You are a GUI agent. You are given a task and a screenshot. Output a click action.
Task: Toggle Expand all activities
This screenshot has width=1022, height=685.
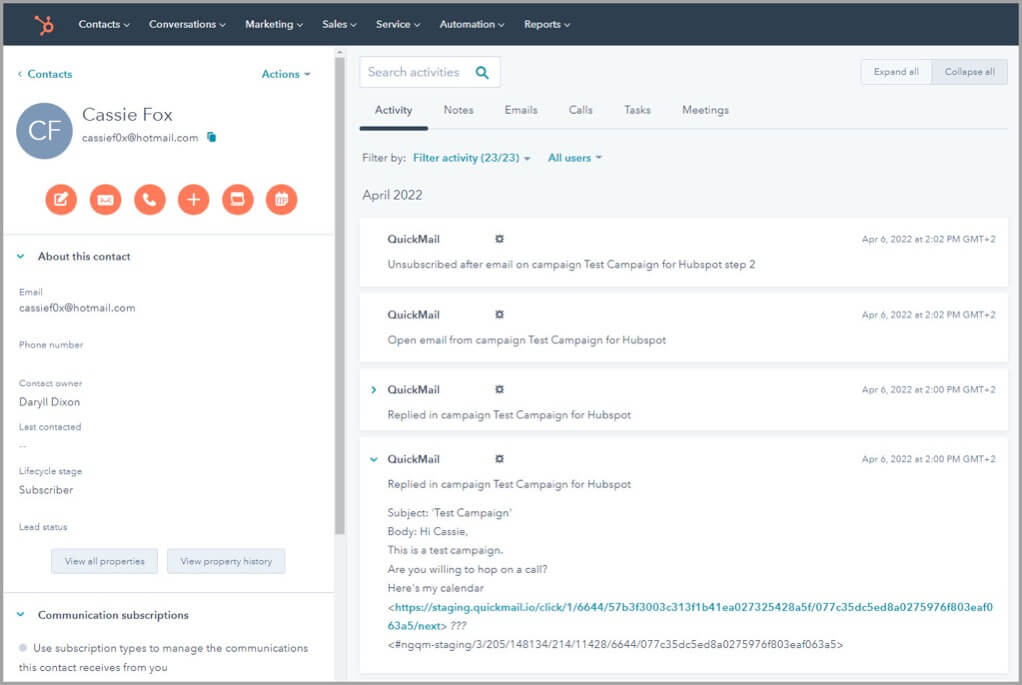click(x=896, y=72)
